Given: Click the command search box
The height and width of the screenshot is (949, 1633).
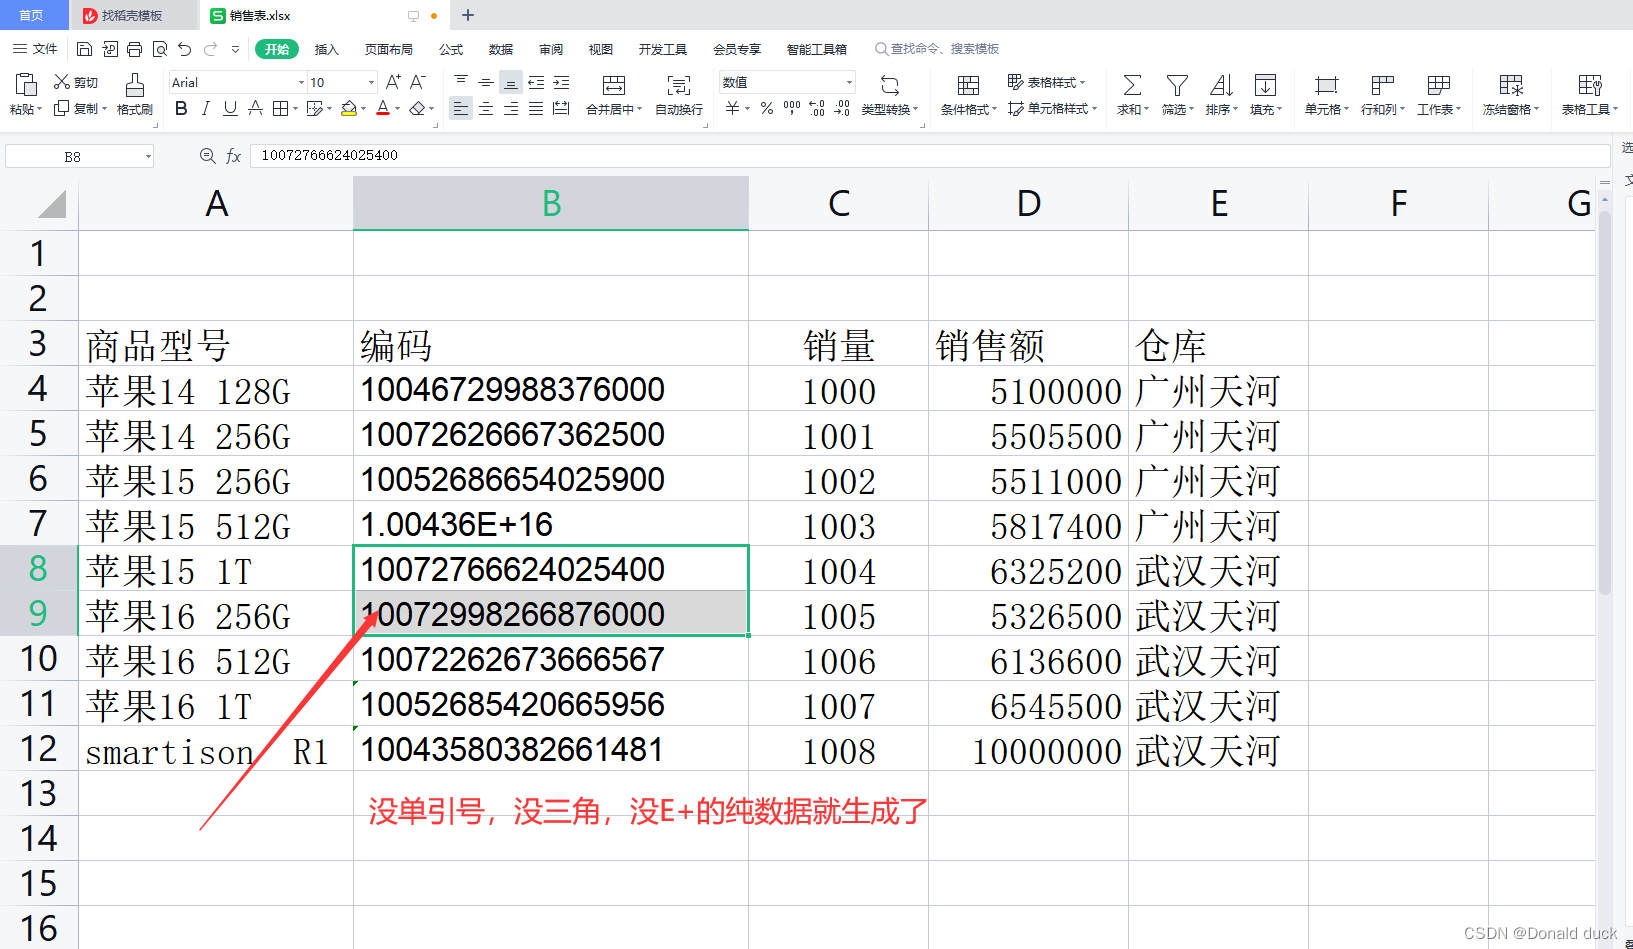Looking at the screenshot, I should pyautogui.click(x=937, y=49).
